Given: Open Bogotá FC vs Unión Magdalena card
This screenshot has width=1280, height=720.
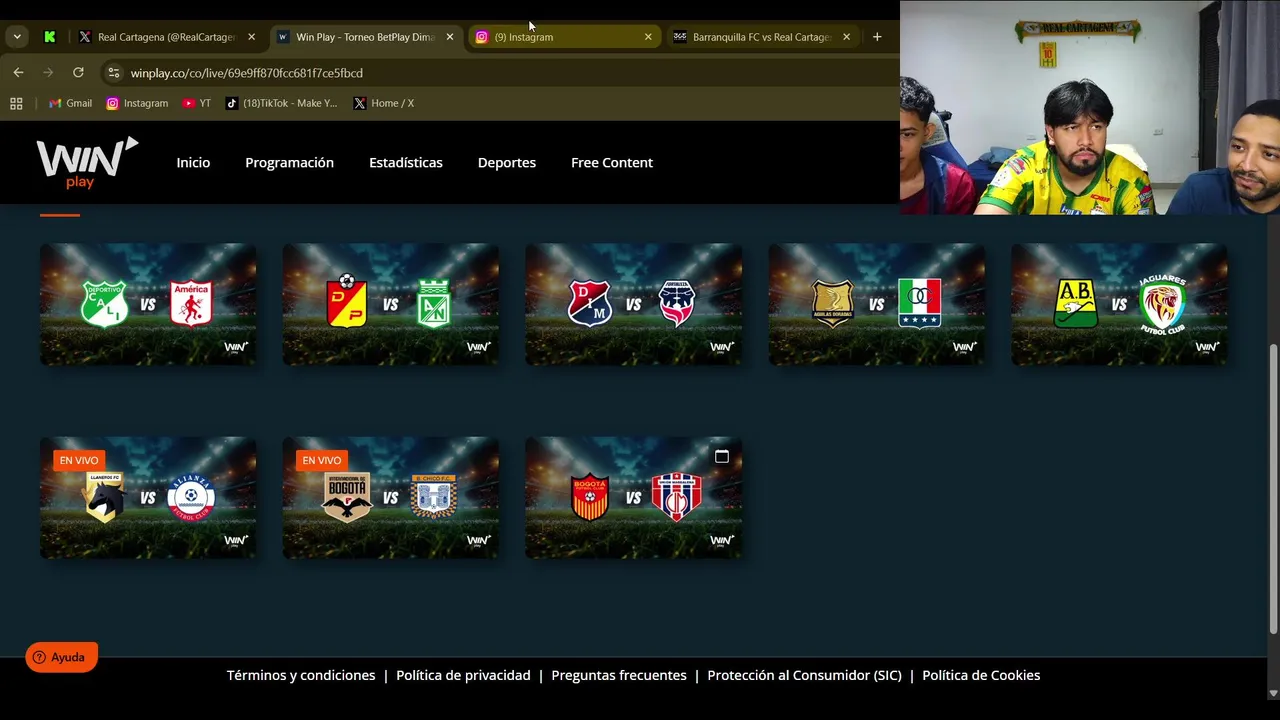Looking at the screenshot, I should click(x=634, y=497).
